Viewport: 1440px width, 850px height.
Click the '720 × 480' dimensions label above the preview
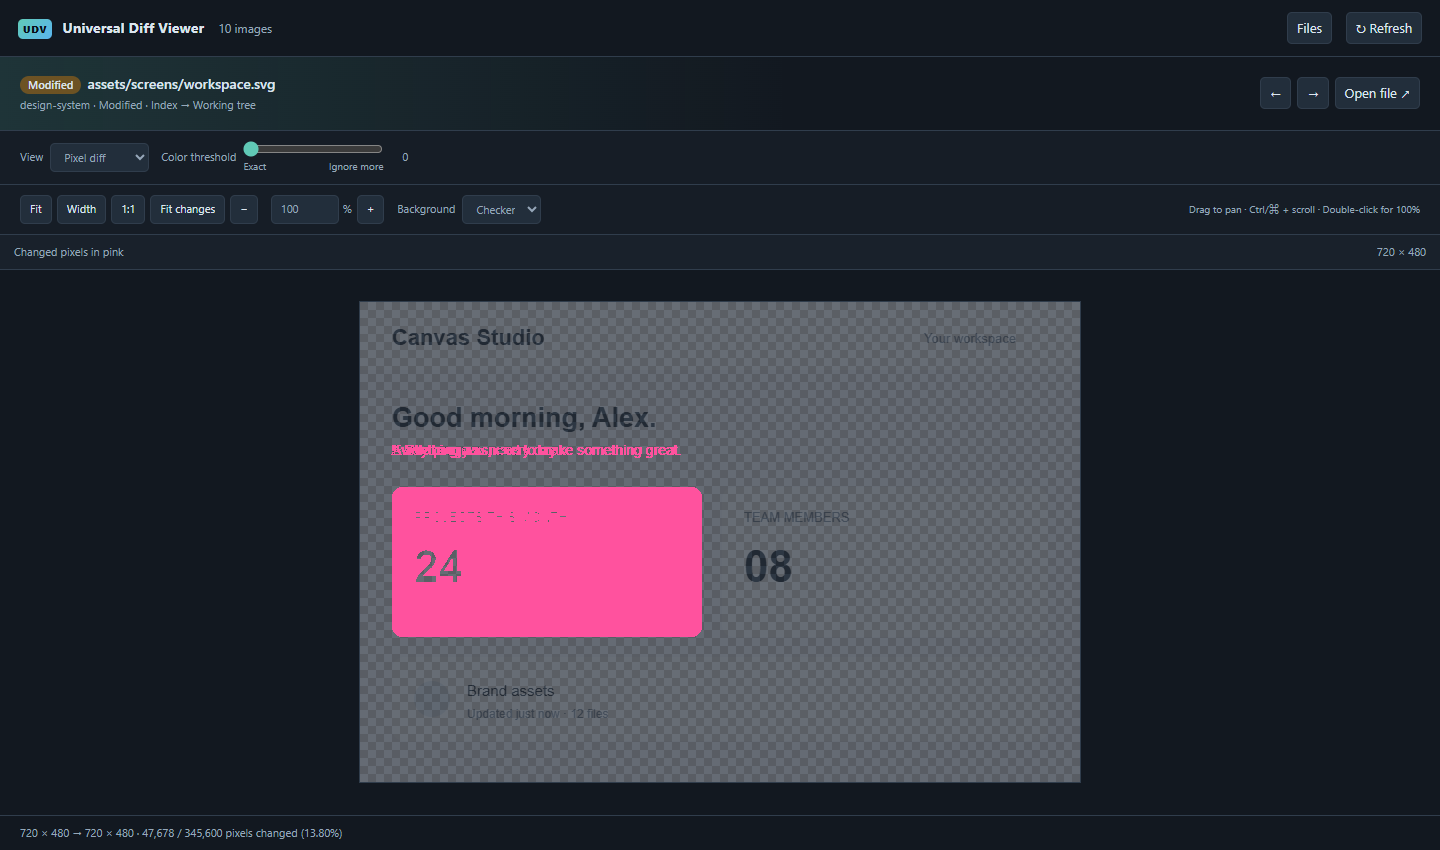(1401, 252)
